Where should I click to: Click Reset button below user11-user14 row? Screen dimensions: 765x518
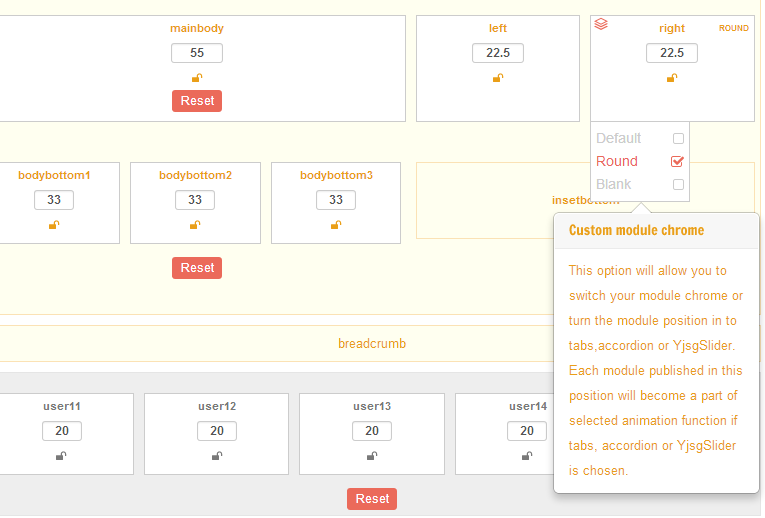[372, 499]
